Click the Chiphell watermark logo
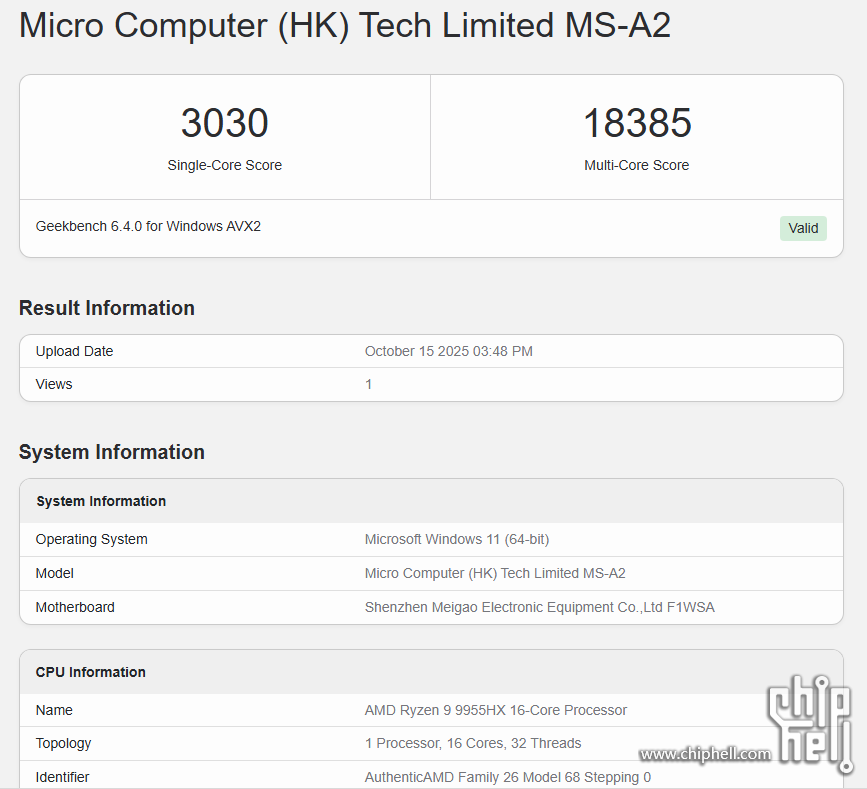867x789 pixels. click(x=810, y=722)
